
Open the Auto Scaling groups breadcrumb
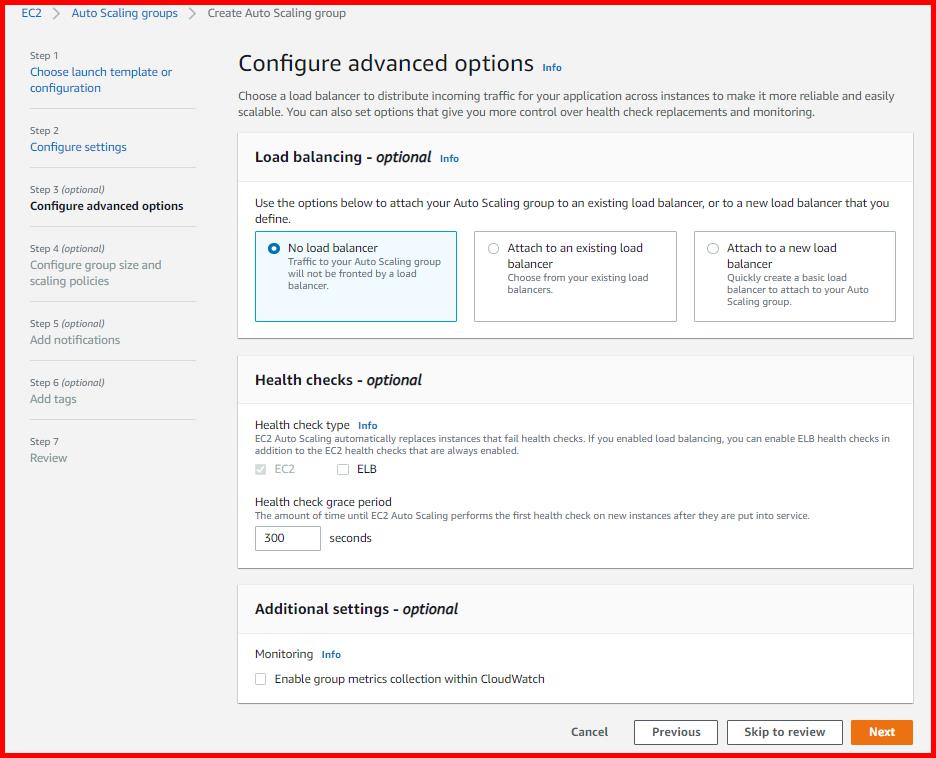124,13
